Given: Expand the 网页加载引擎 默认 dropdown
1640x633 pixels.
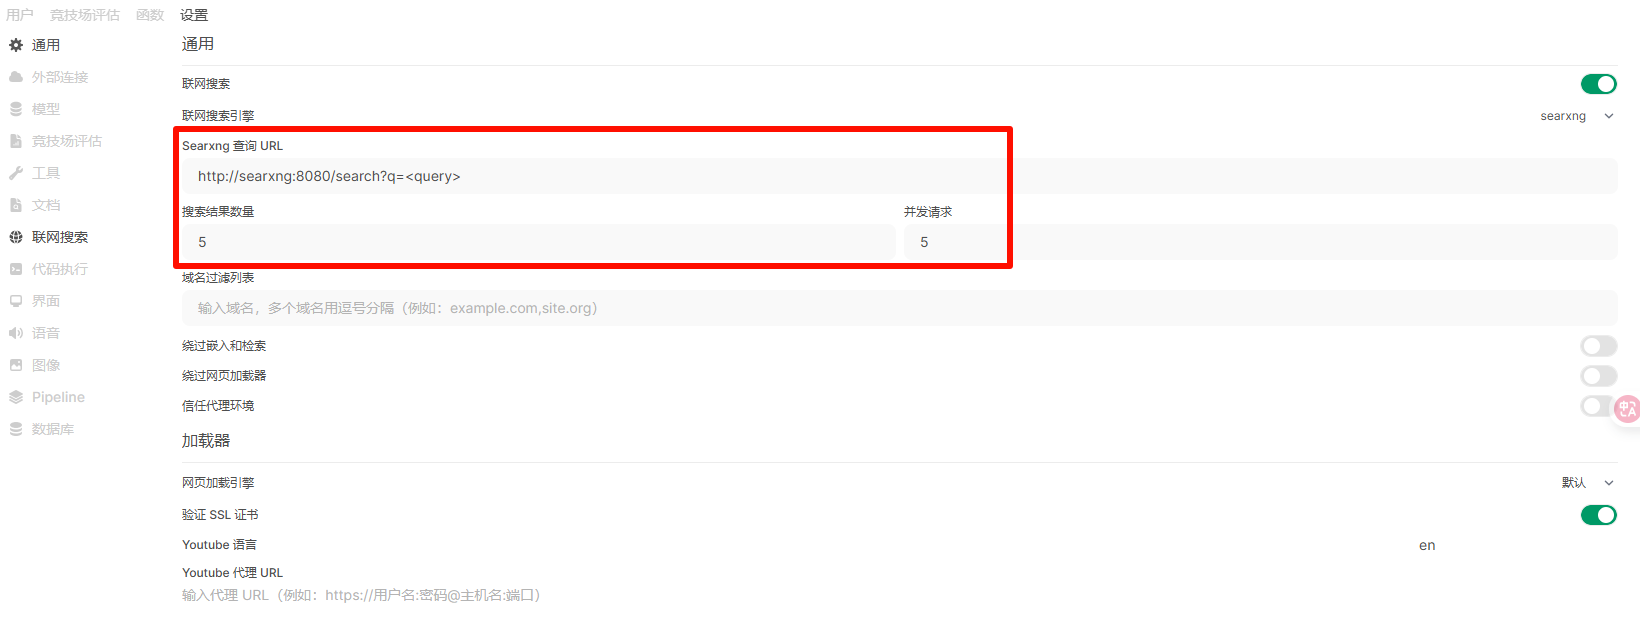Looking at the screenshot, I should (x=1588, y=483).
